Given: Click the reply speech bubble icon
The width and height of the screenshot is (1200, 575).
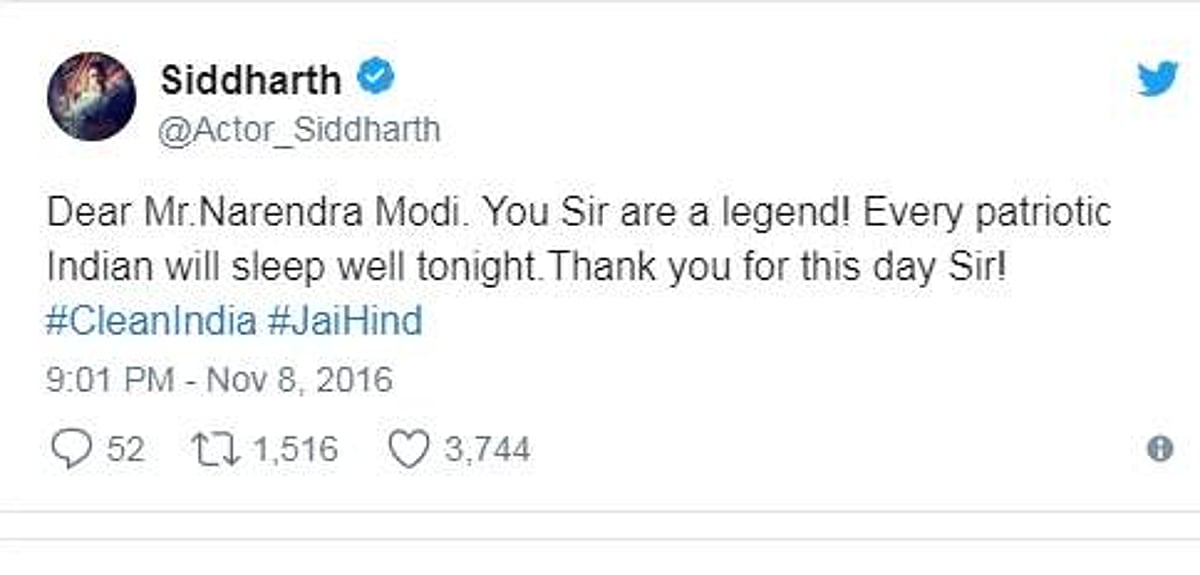Looking at the screenshot, I should (69, 449).
